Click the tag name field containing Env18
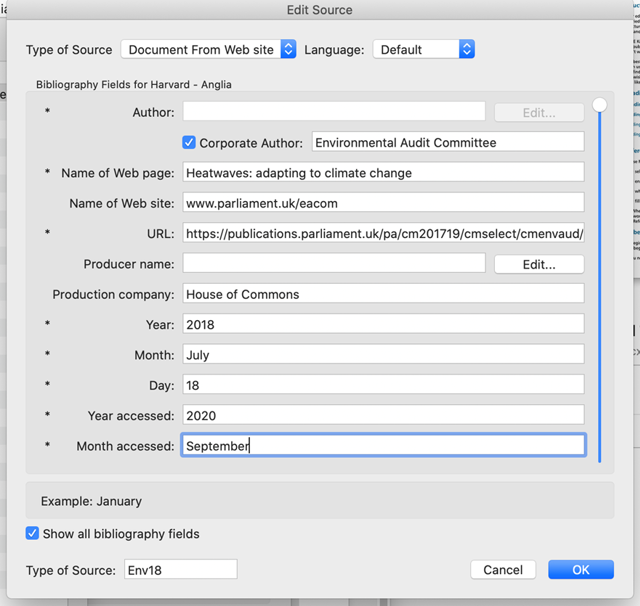This screenshot has width=640, height=606. point(180,569)
